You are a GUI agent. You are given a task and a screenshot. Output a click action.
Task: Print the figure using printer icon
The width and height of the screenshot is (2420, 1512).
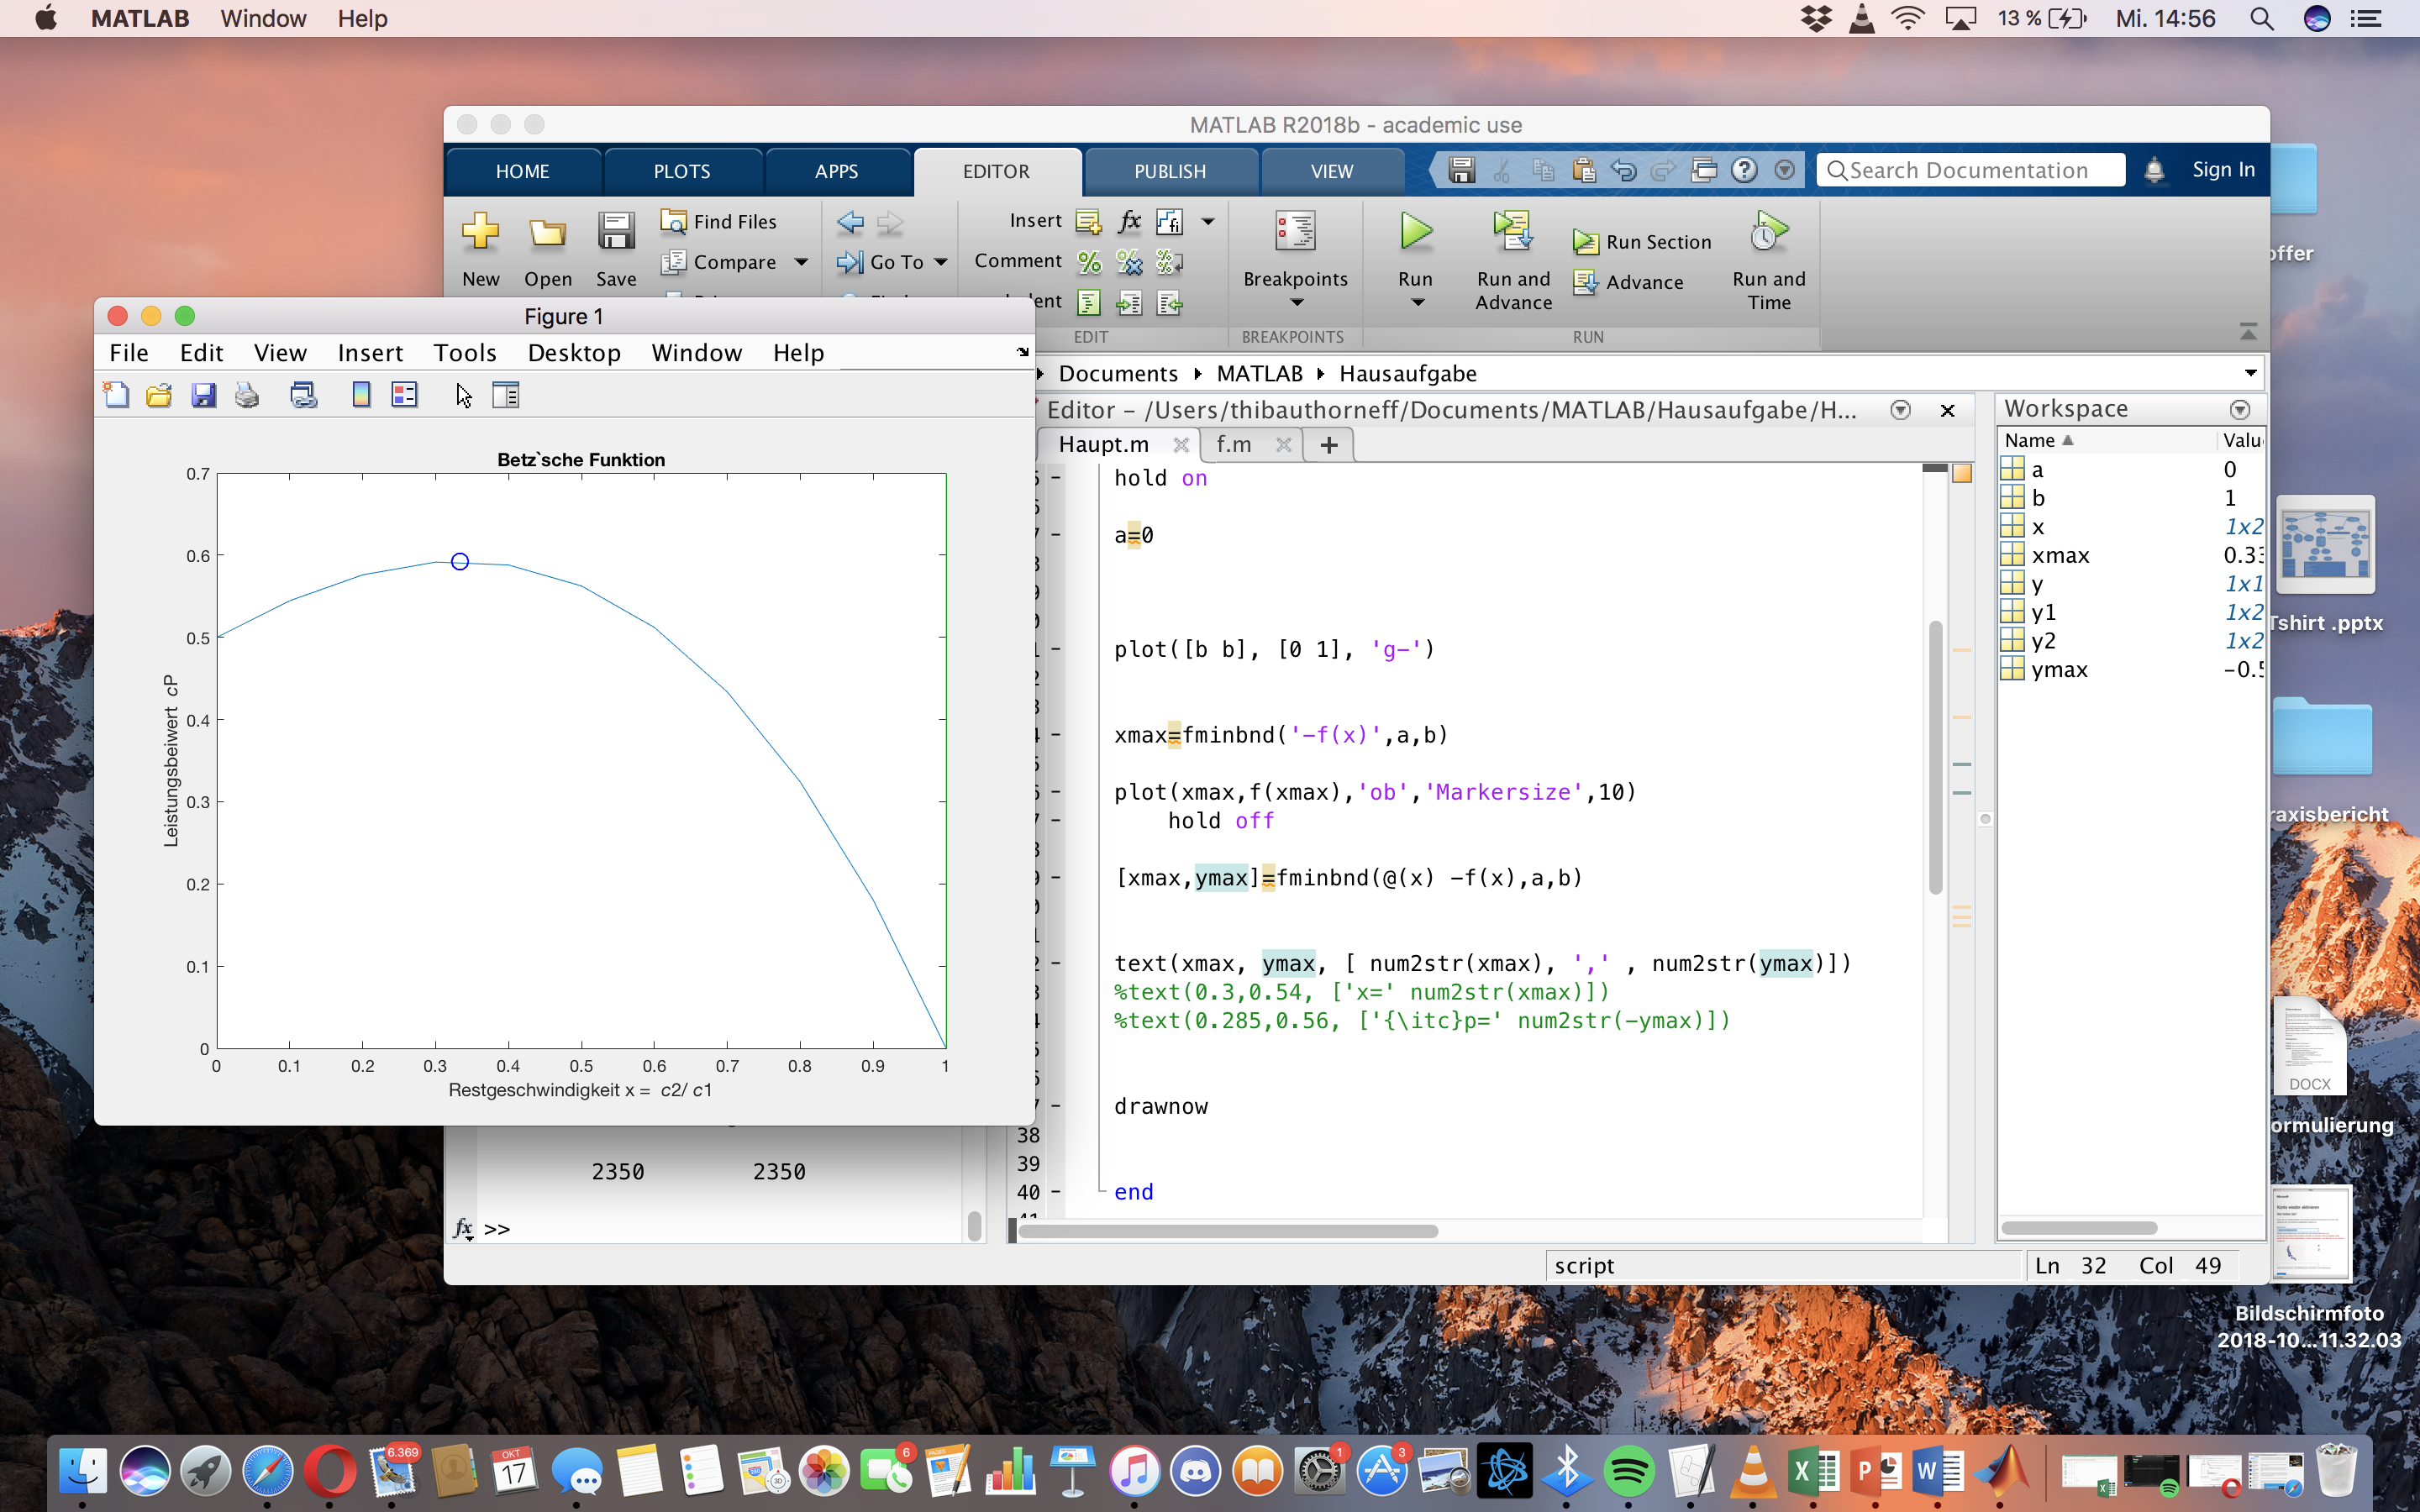[247, 395]
